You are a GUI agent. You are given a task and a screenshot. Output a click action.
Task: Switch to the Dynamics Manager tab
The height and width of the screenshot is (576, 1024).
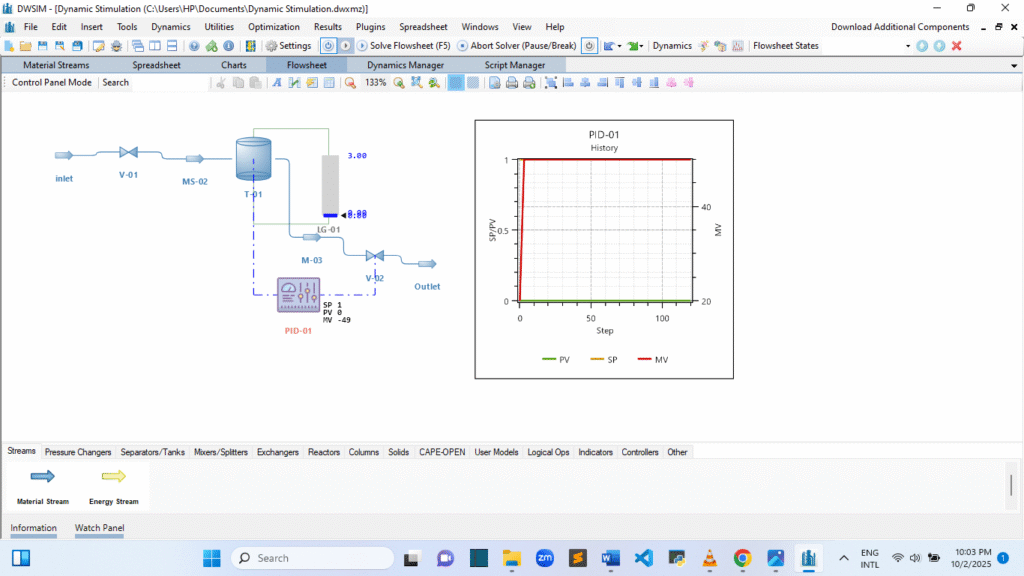click(406, 65)
